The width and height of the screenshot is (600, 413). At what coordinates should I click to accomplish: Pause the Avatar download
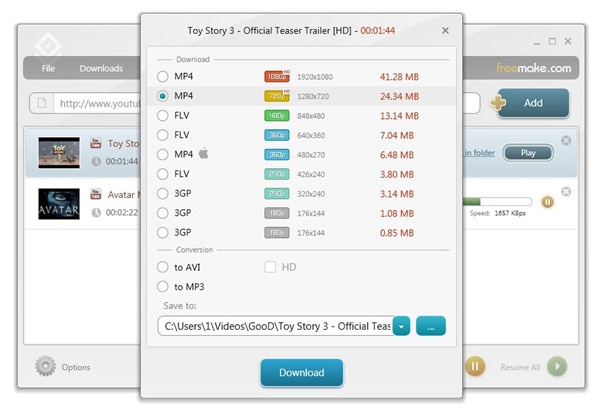coord(548,202)
